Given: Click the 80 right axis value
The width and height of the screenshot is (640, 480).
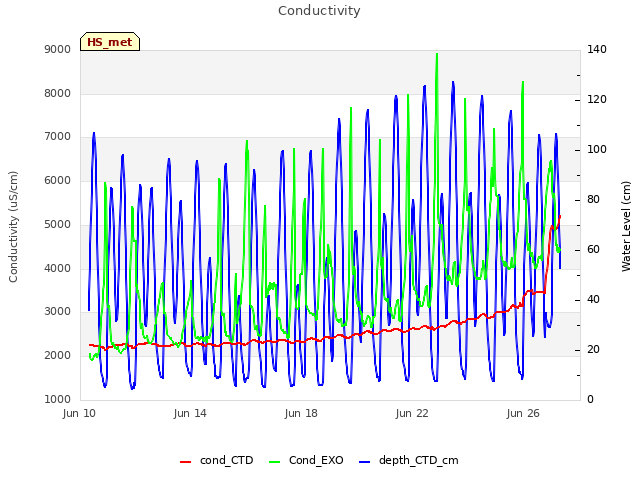Looking at the screenshot, I should pos(593,200).
